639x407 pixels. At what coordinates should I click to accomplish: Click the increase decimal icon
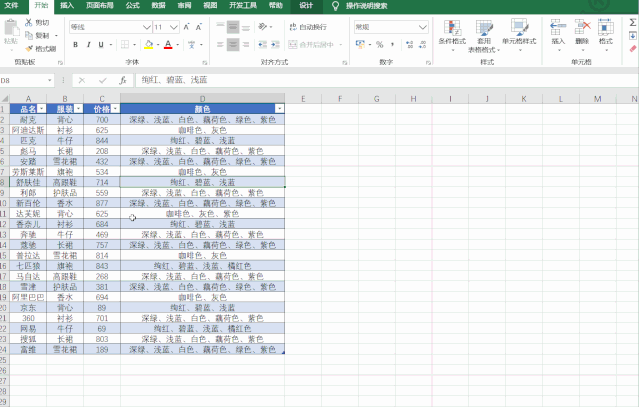410,44
